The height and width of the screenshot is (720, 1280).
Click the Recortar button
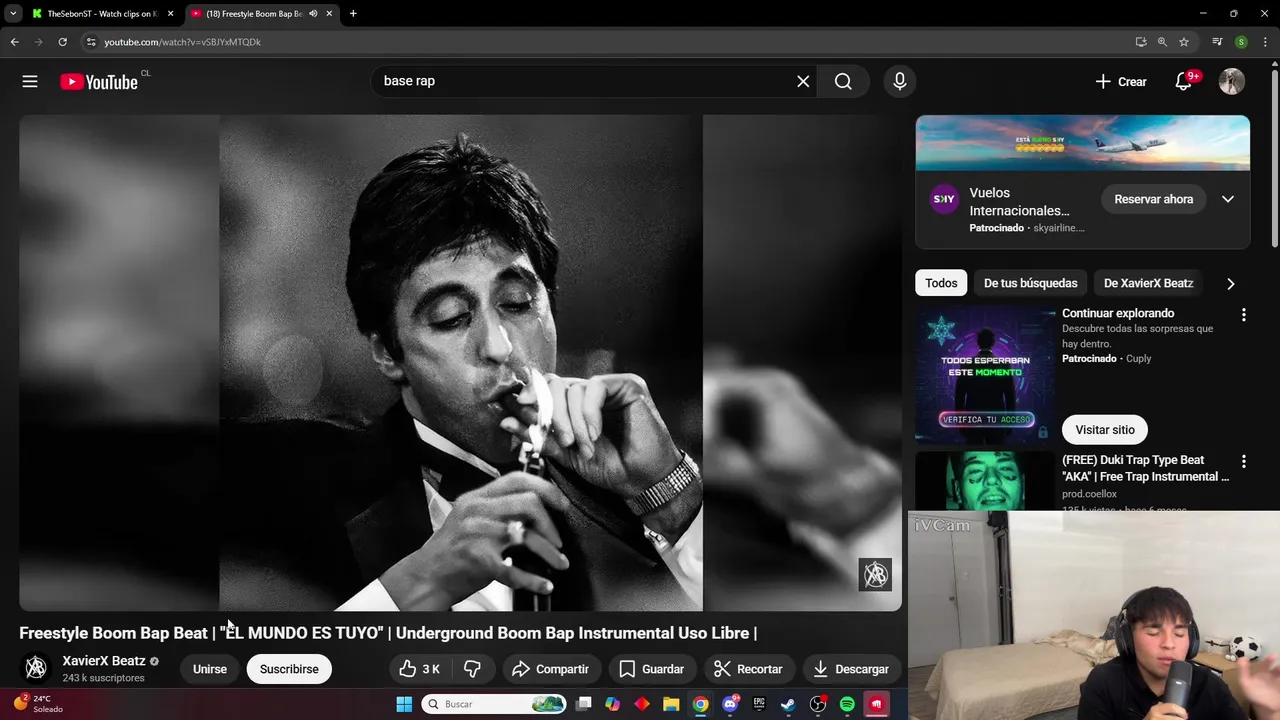[x=747, y=669]
